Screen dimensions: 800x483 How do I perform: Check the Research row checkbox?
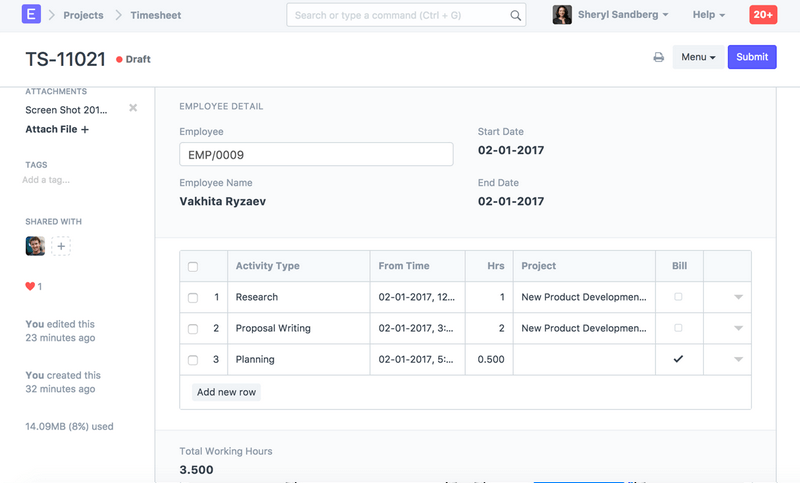coord(193,298)
